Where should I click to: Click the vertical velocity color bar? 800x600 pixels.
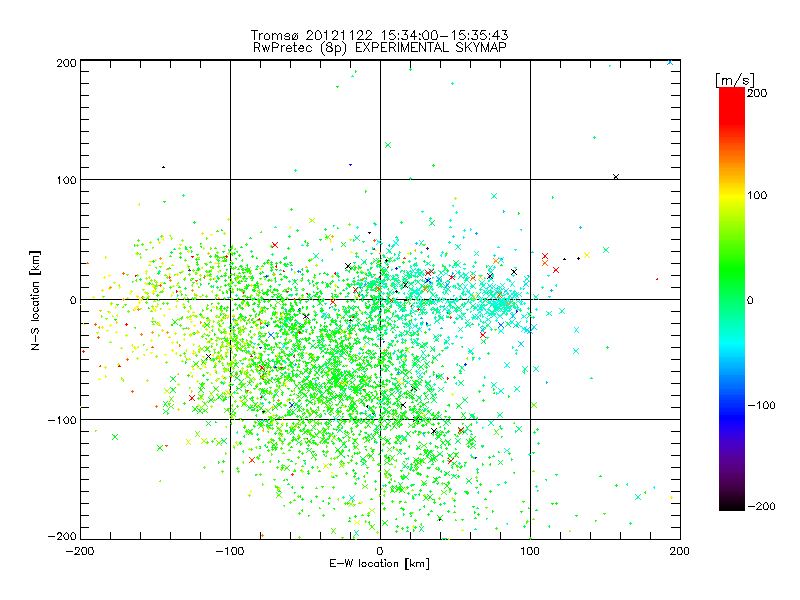coord(732,299)
